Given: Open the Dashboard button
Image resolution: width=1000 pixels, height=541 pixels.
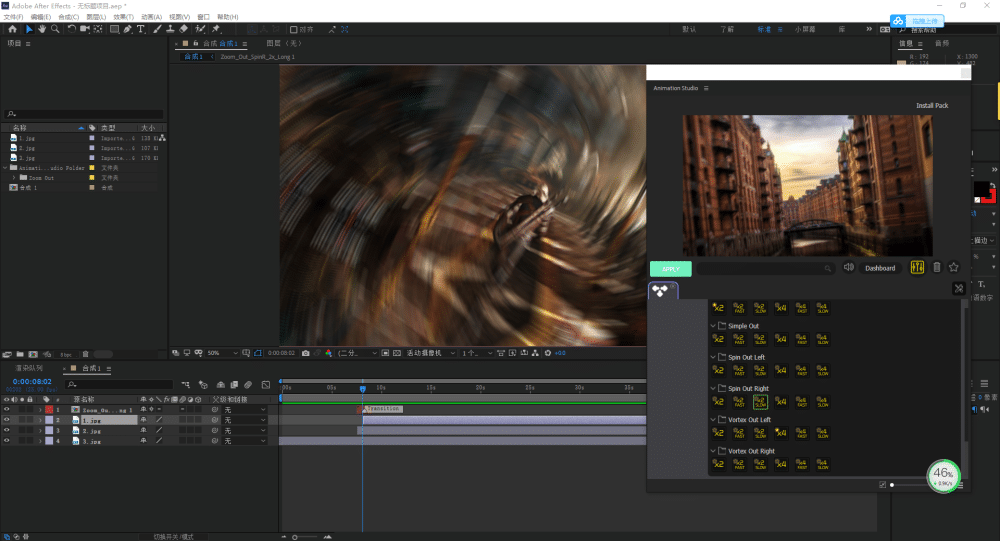Looking at the screenshot, I should coord(880,268).
